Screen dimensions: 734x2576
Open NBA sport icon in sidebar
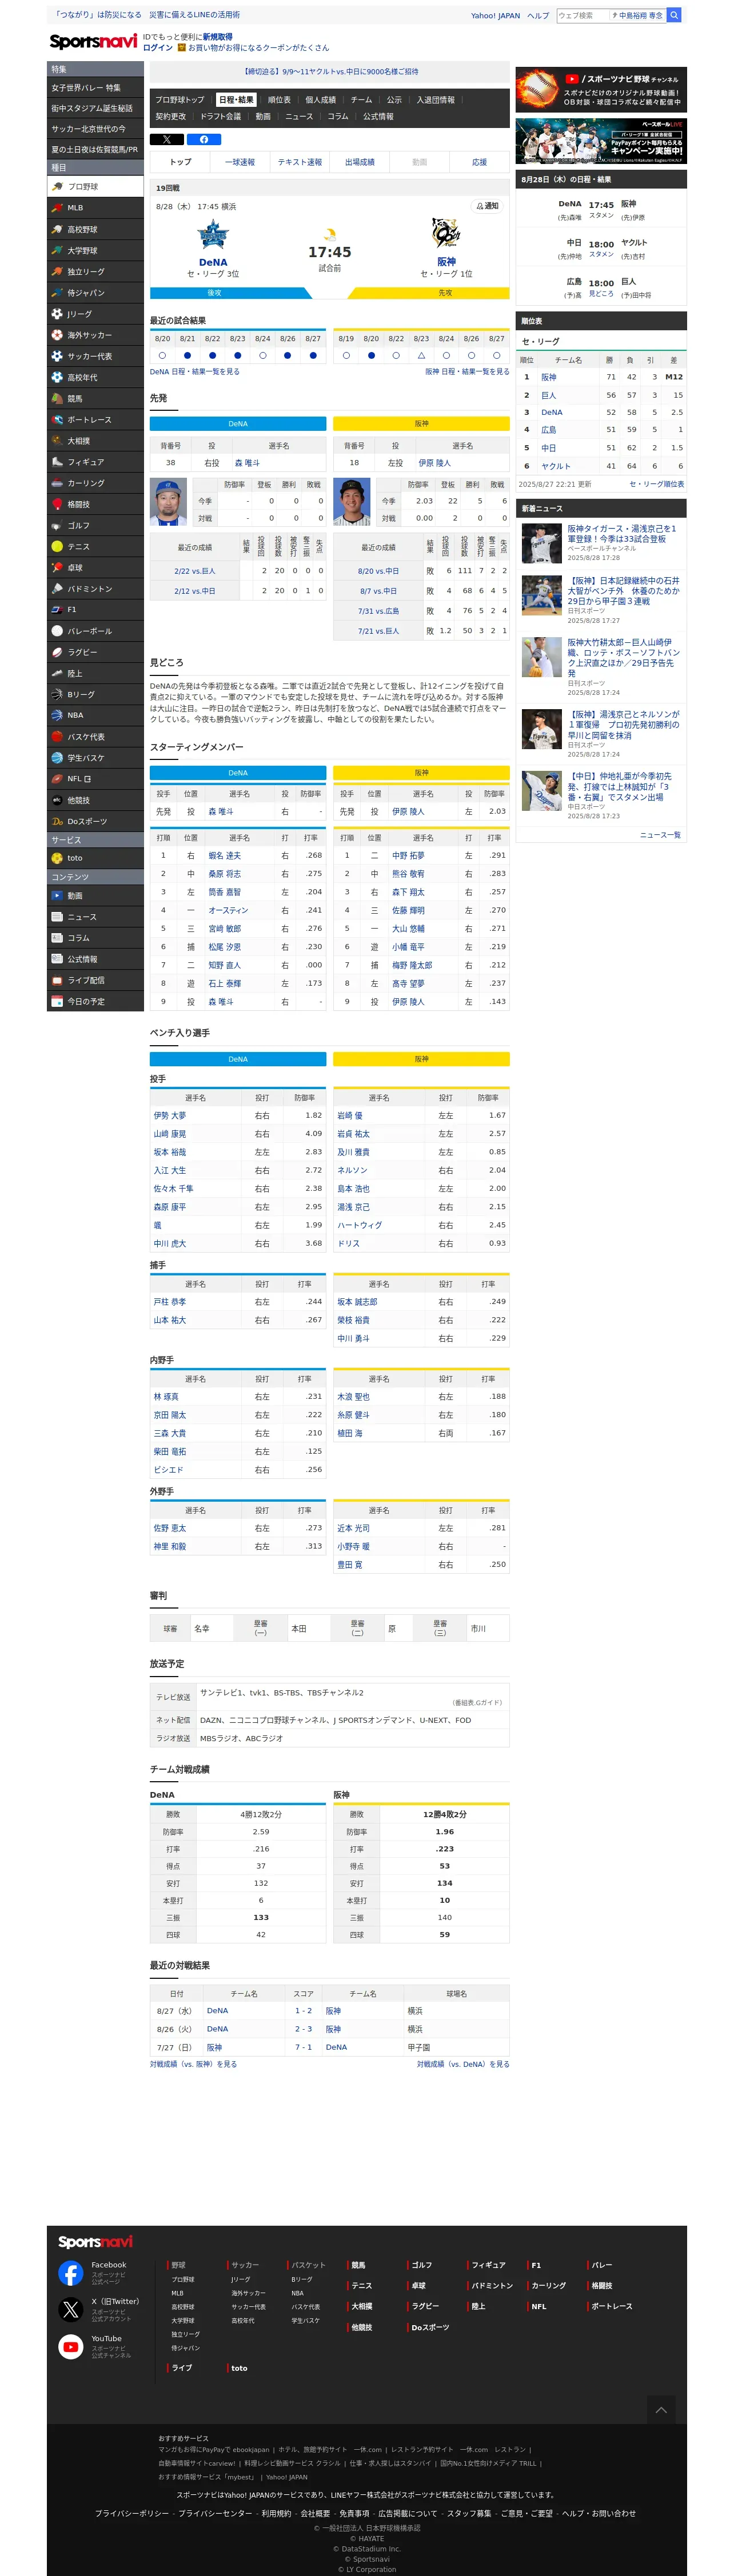pos(58,716)
